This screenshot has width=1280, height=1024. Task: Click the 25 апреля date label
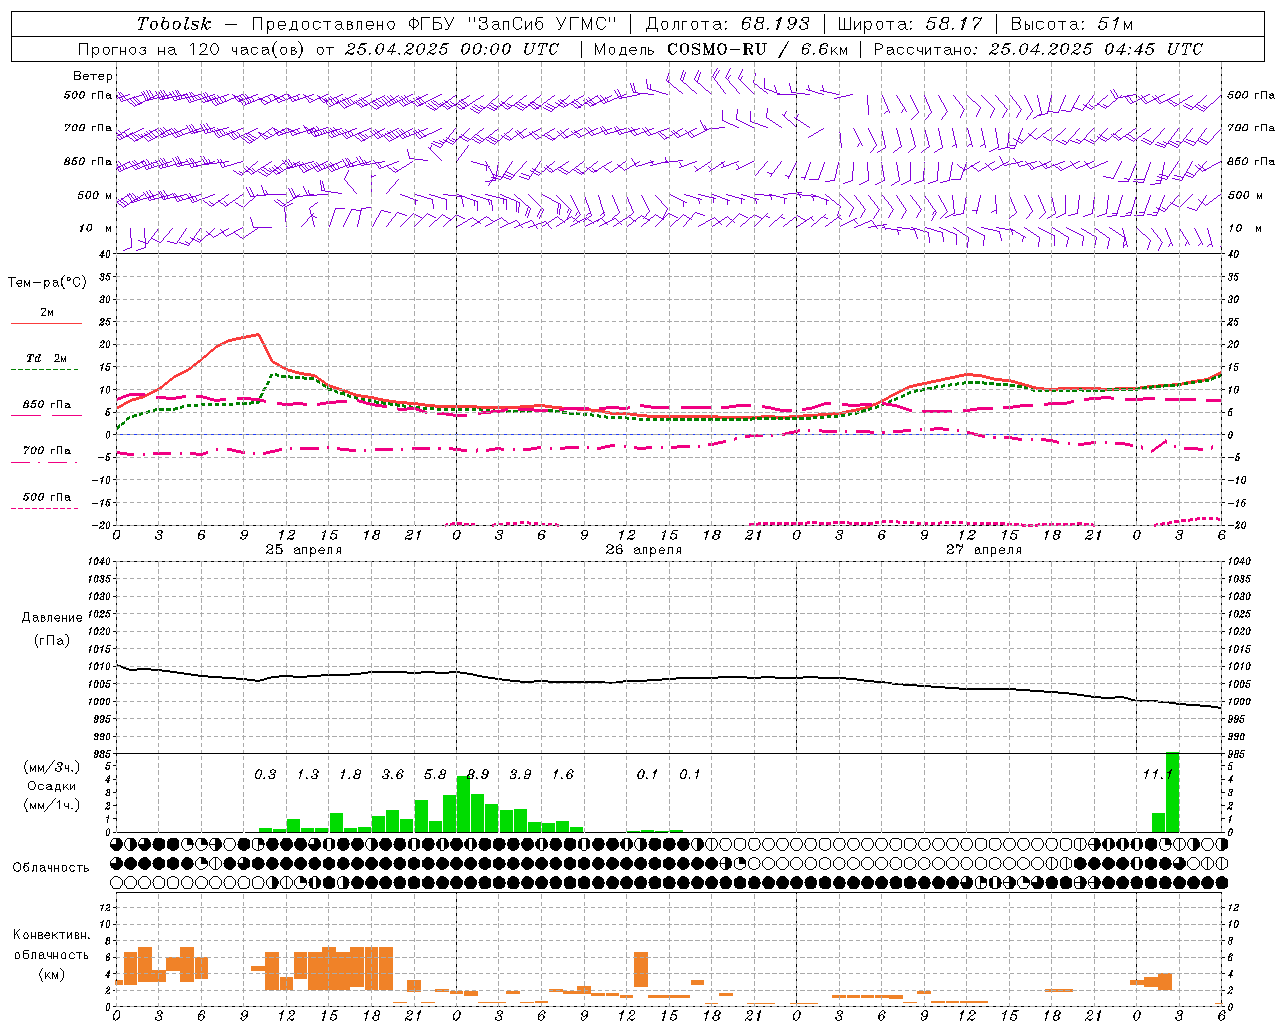[303, 550]
